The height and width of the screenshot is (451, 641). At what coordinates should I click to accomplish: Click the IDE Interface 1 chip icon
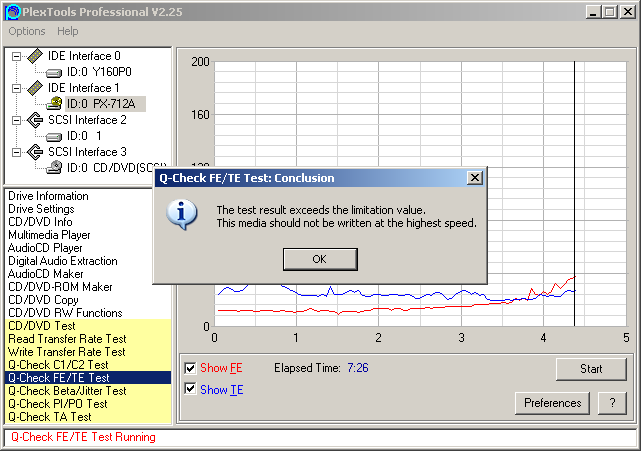(x=35, y=88)
